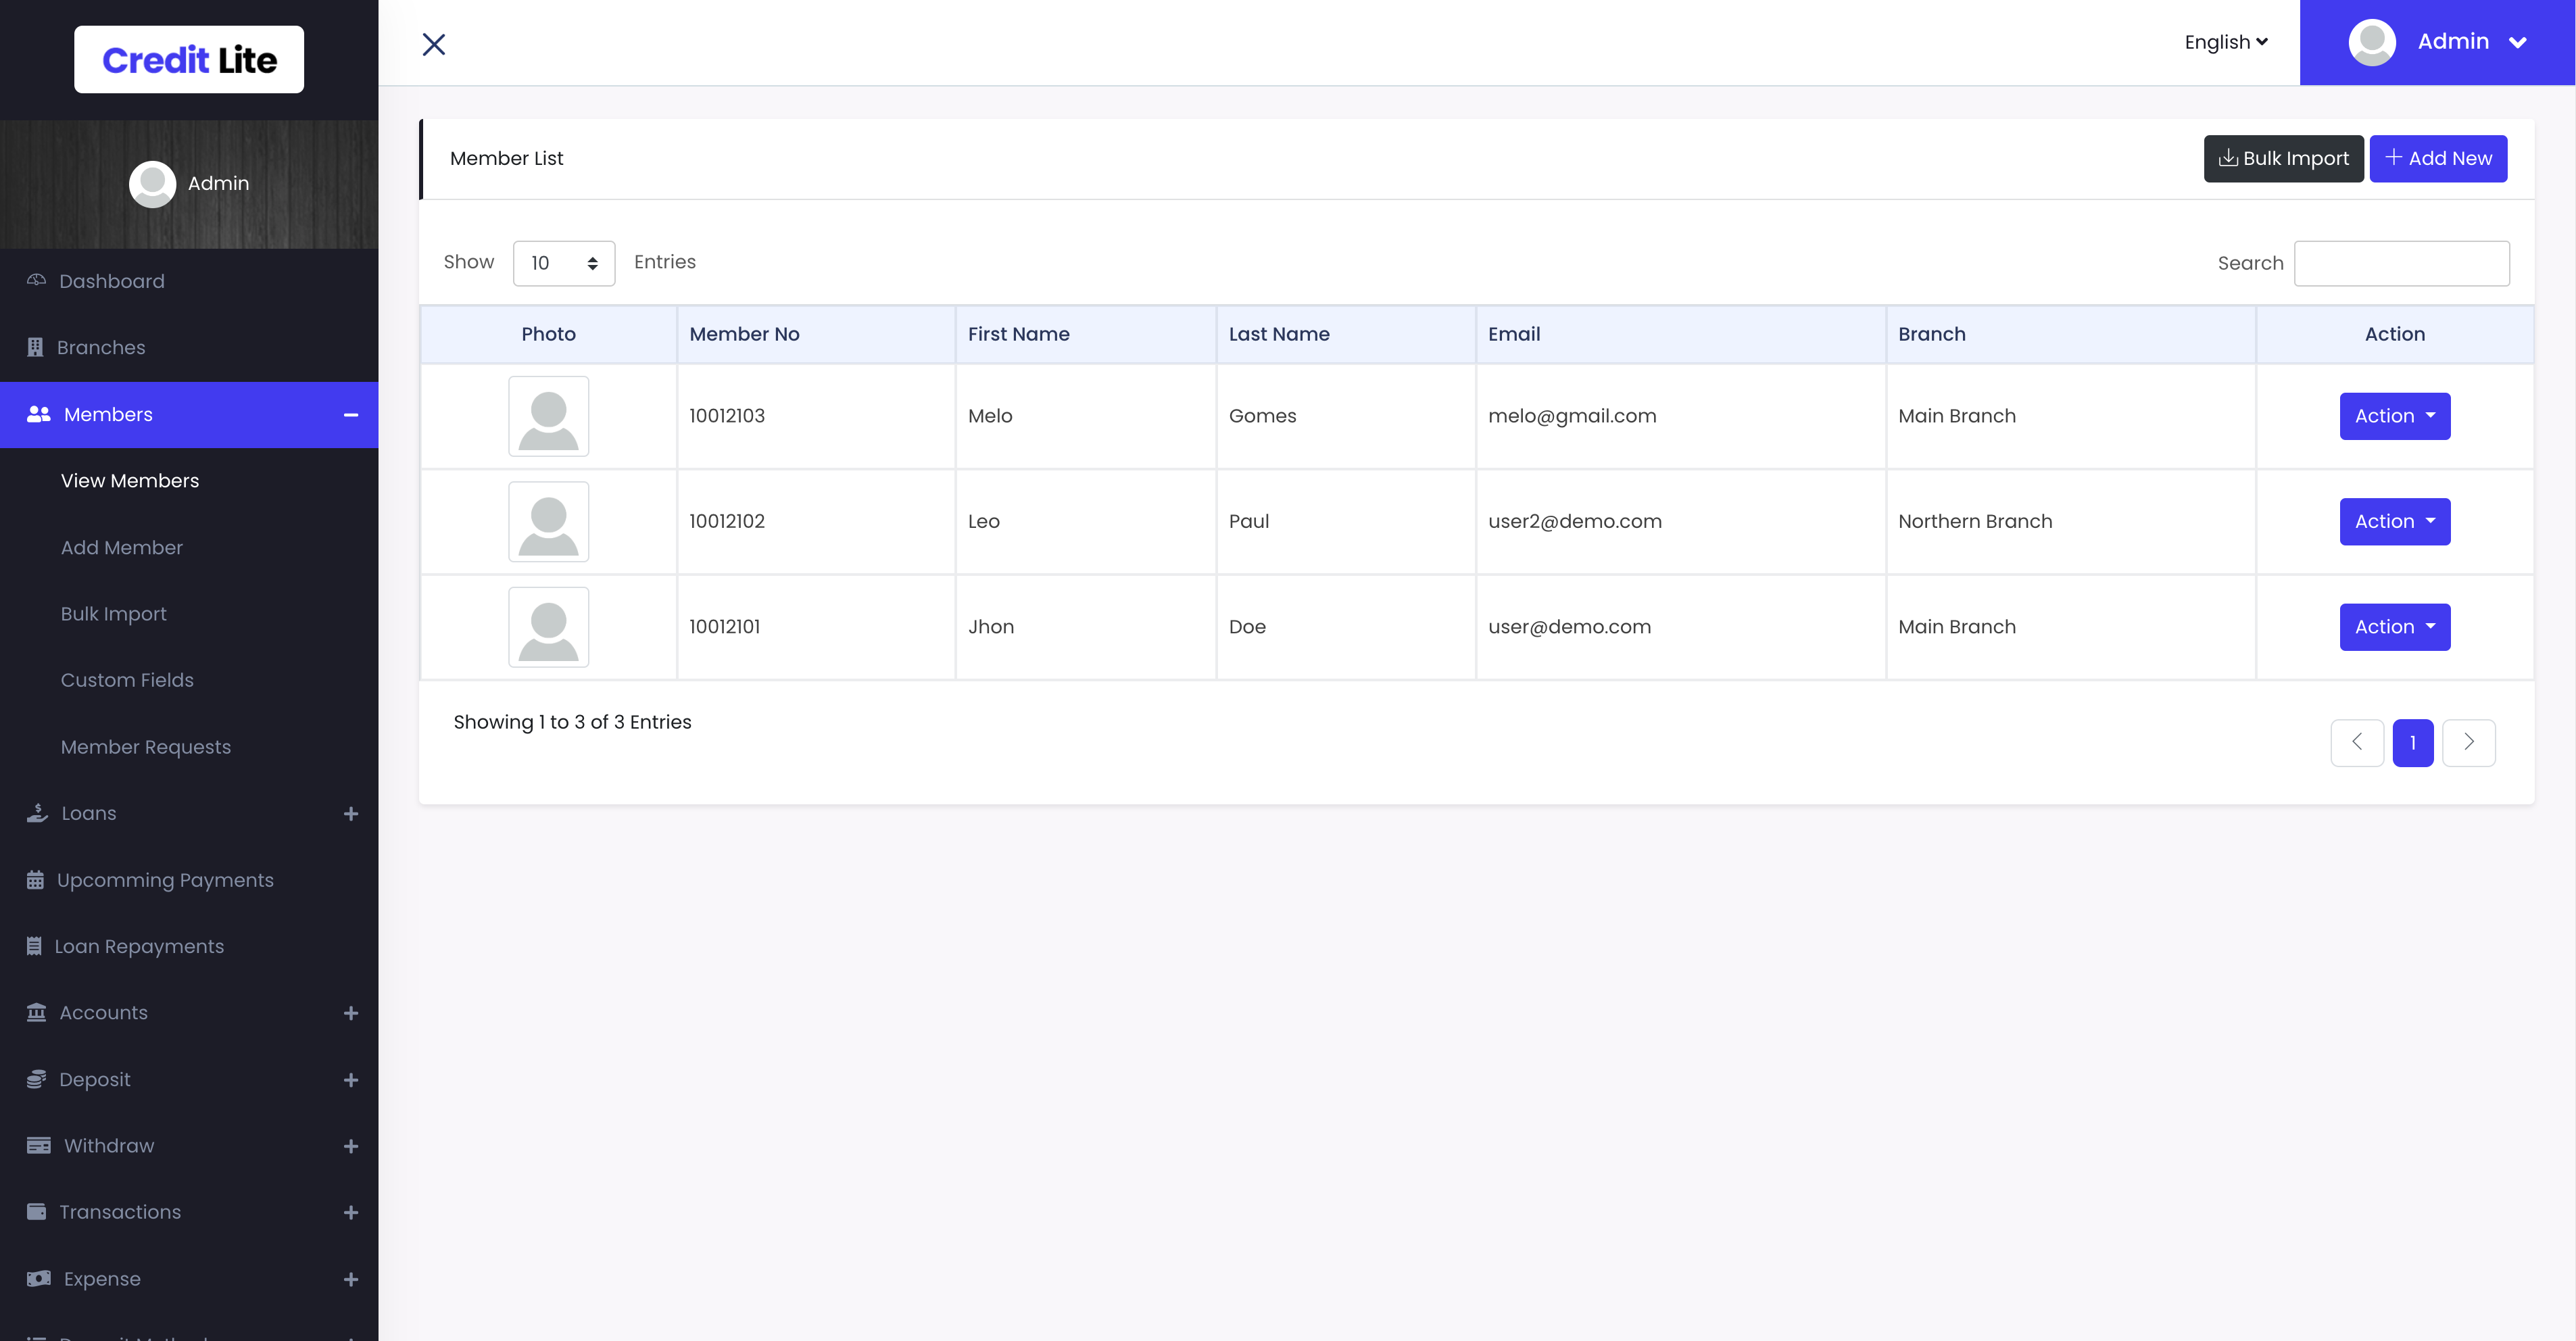Click the Add New button
Viewport: 2576px width, 1341px height.
(2438, 158)
